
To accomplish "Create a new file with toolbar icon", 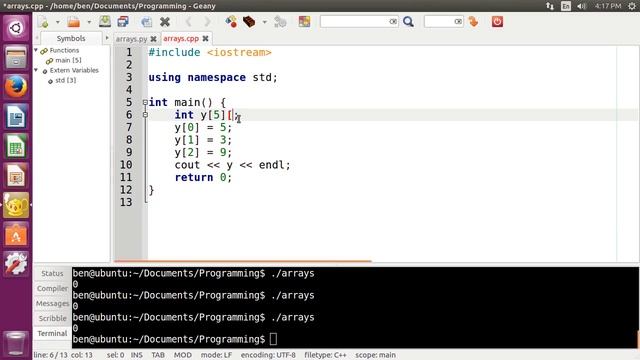I will [43, 22].
